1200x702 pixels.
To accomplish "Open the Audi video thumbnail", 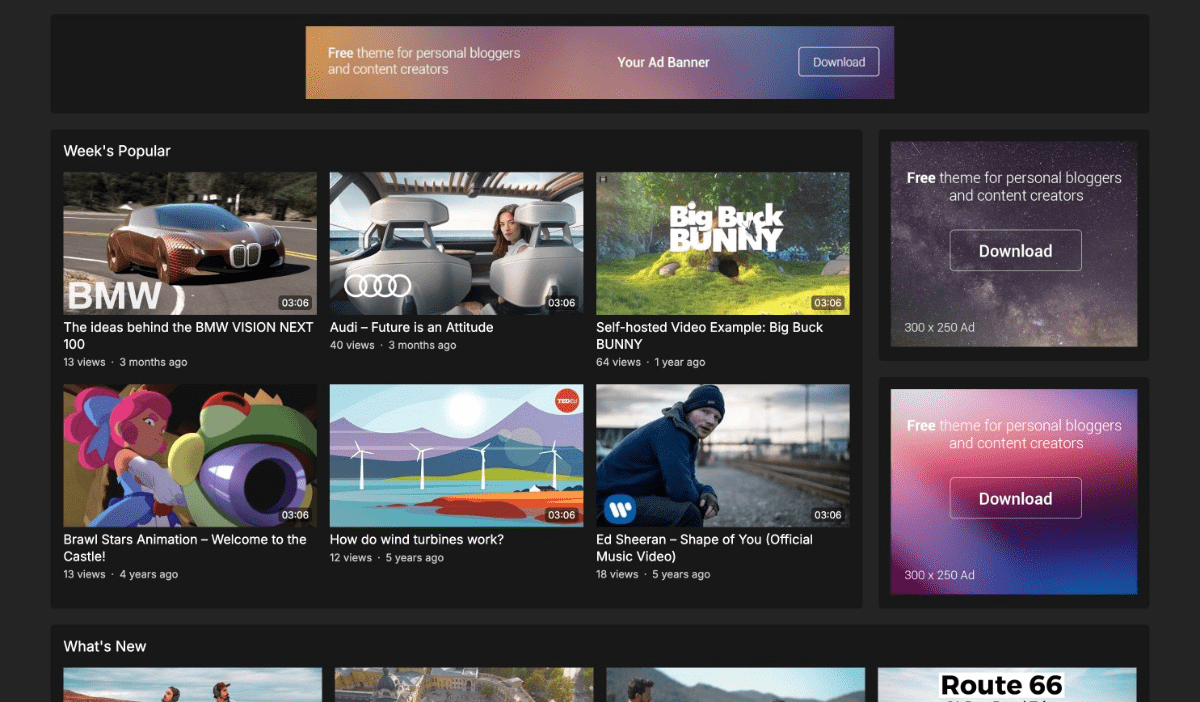I will click(457, 243).
